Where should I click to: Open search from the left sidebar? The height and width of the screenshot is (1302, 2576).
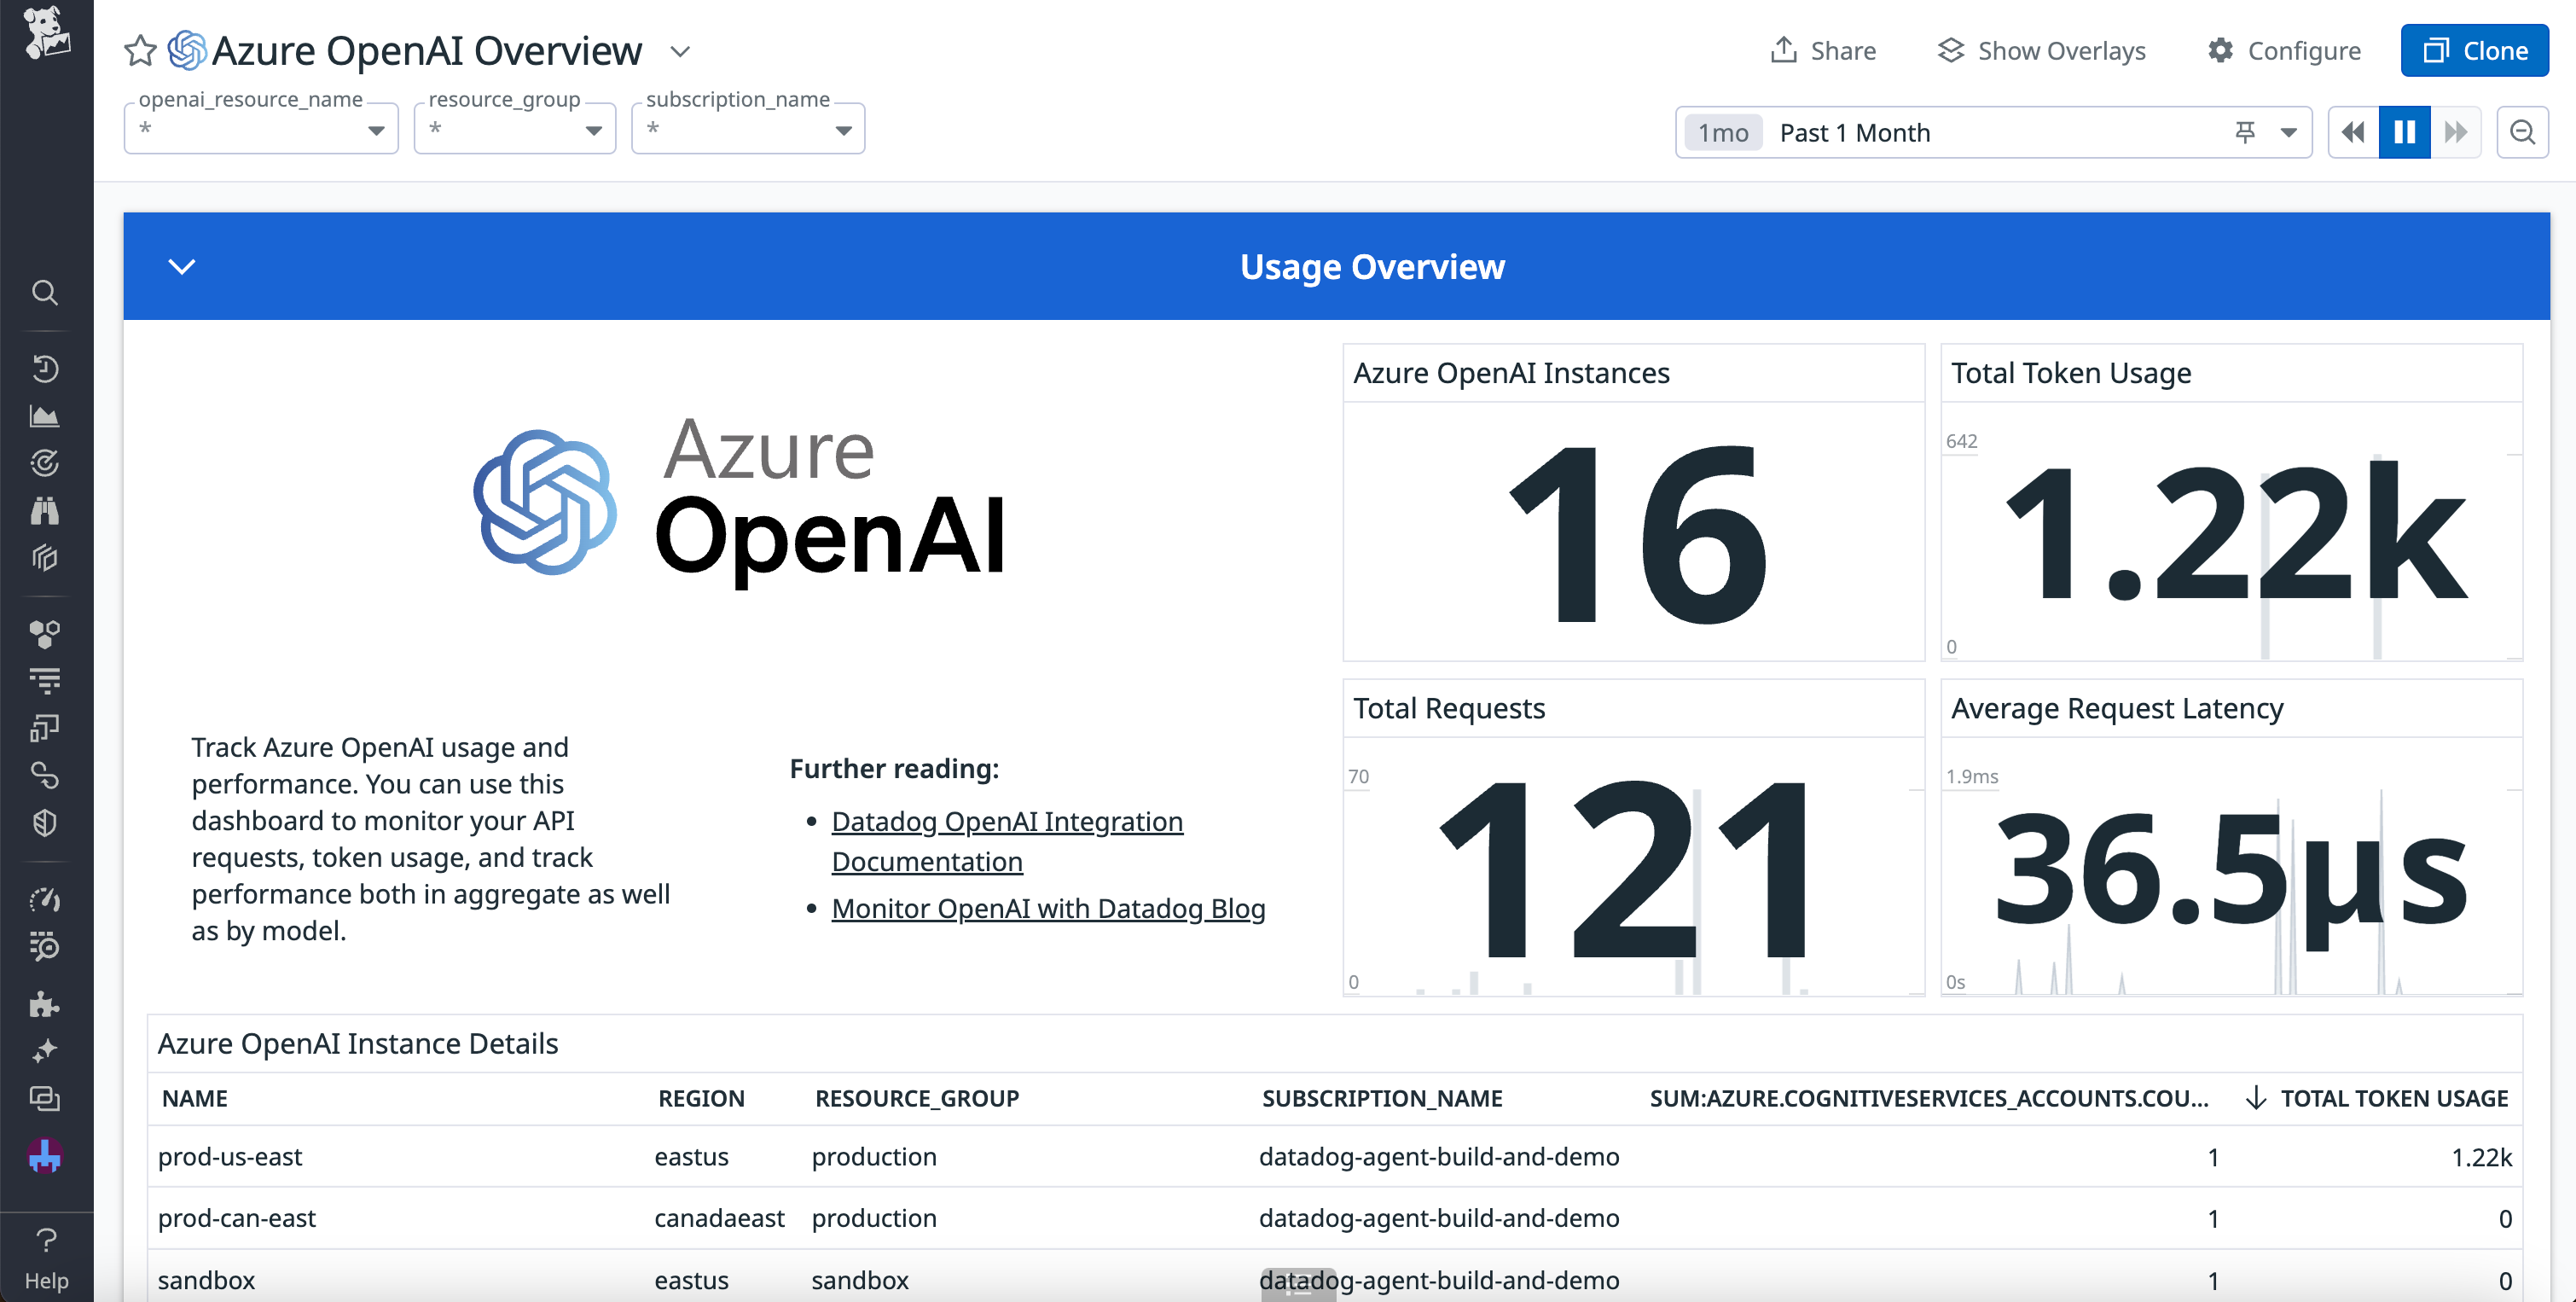tap(46, 292)
